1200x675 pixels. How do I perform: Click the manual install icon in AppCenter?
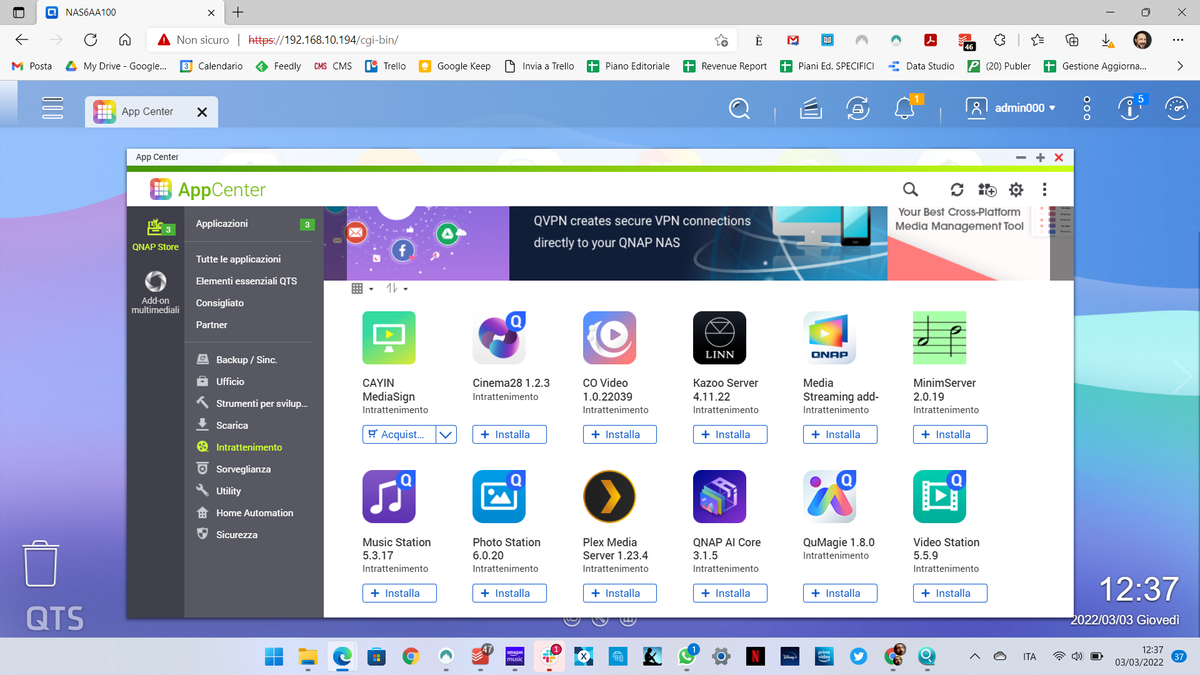(x=987, y=189)
